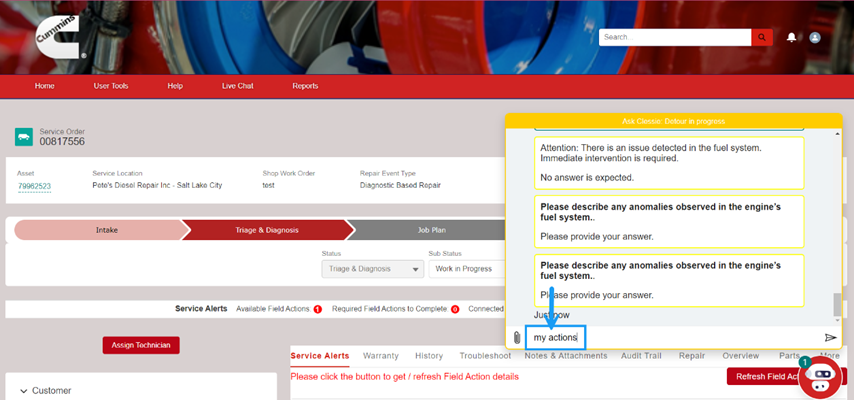Click the chat scroll down arrow
This screenshot has width=854, height=400.
tap(837, 320)
